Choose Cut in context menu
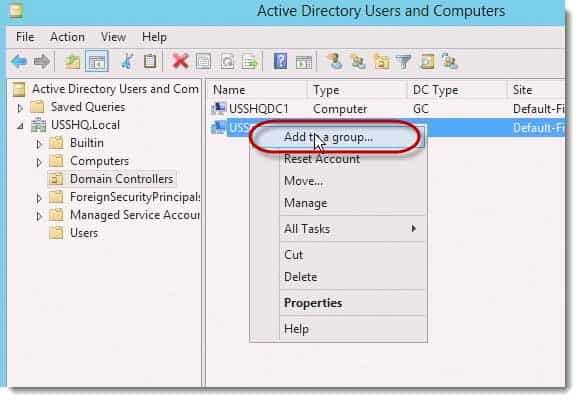Screen dimensions: 580x402 pos(338,255)
